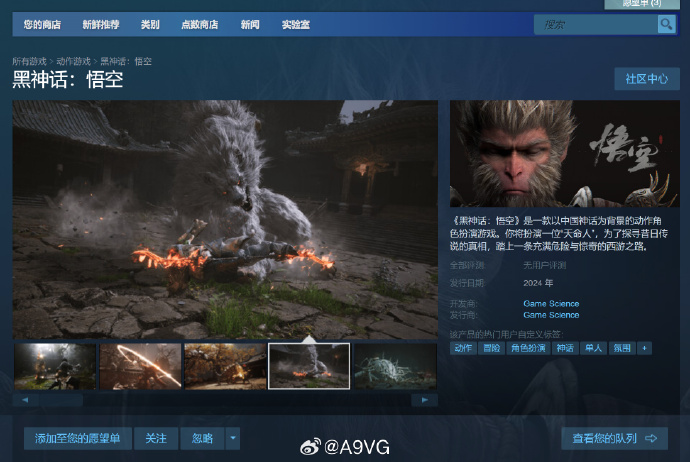Select the pale spiky creature thumbnail

pos(395,367)
